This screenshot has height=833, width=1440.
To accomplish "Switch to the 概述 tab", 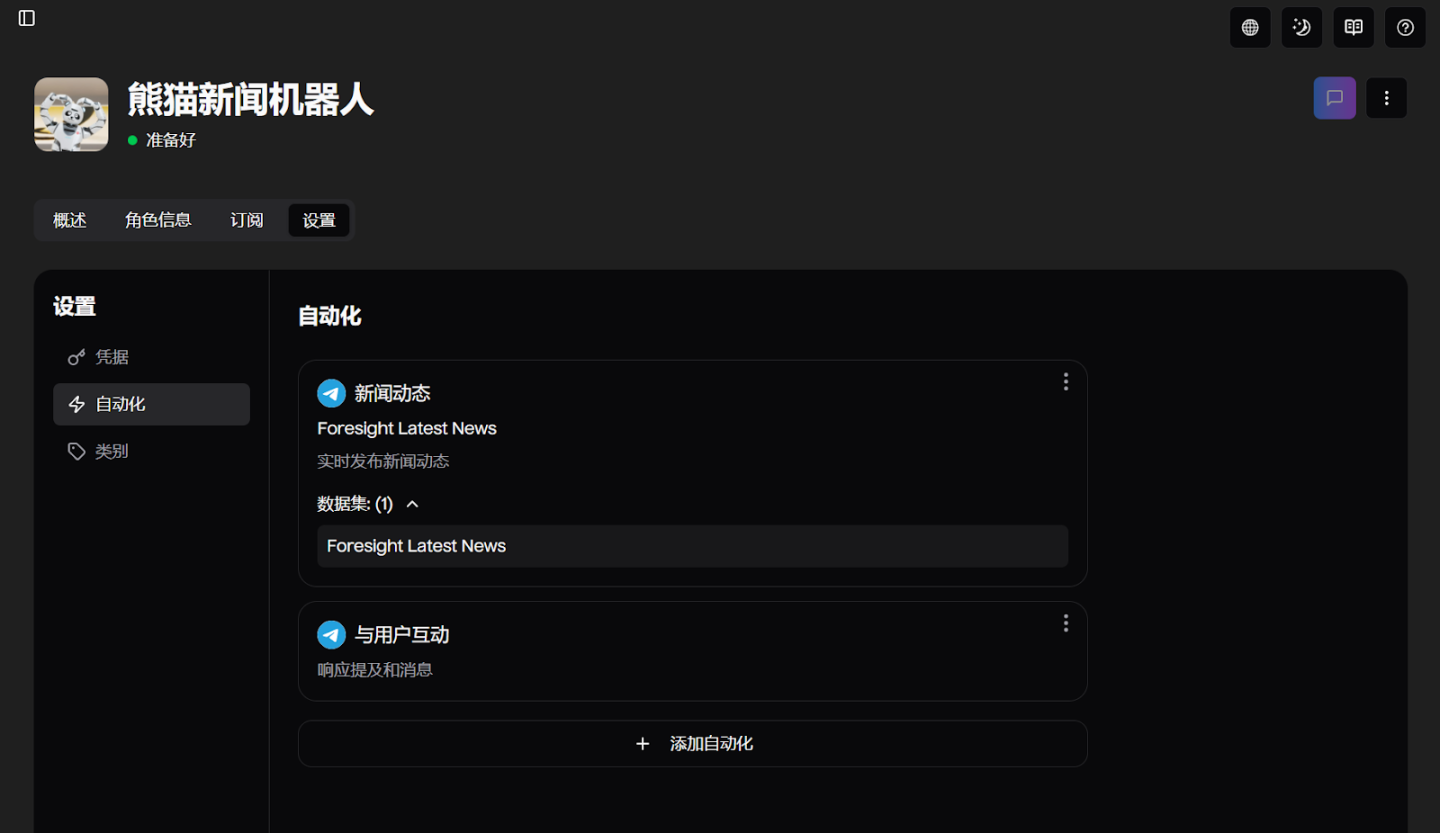I will coord(70,220).
